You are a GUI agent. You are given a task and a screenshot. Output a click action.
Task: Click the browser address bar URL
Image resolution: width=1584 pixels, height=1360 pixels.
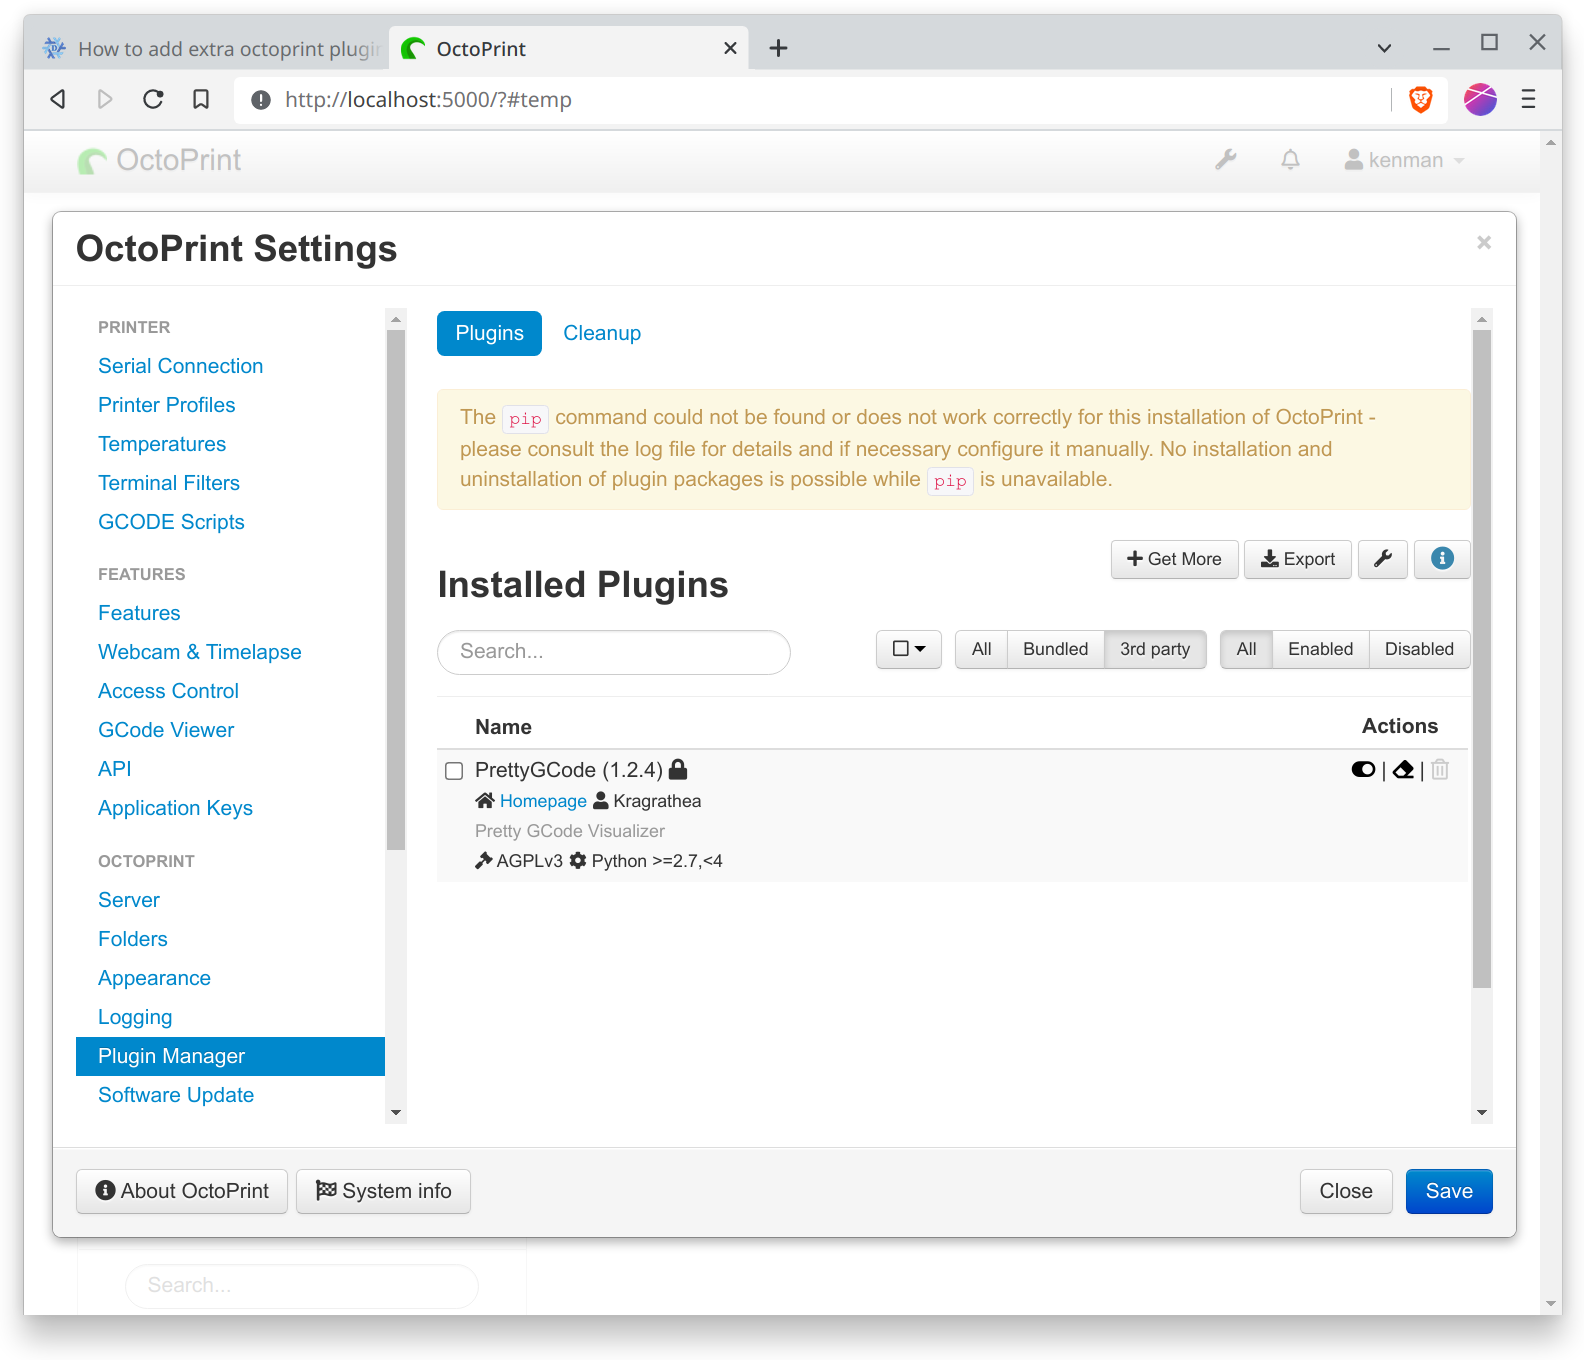428,100
